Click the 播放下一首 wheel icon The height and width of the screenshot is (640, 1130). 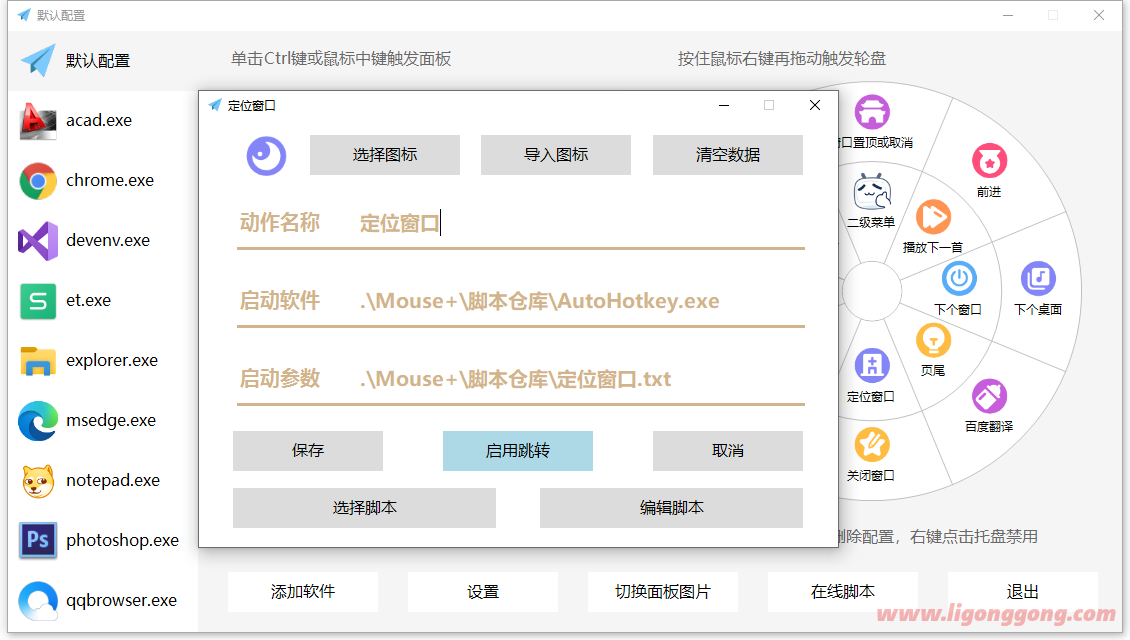[933, 217]
